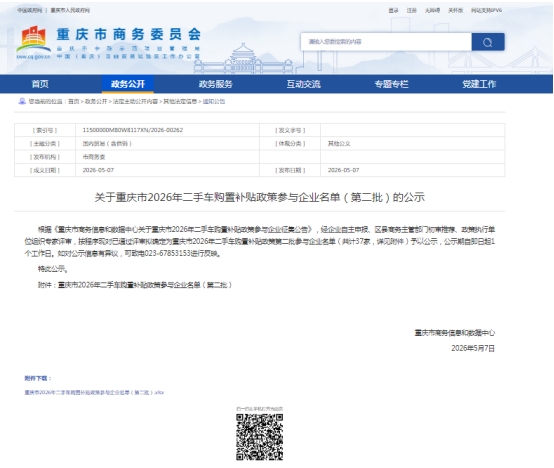The width and height of the screenshot is (554, 468).
Task: Click the 特此公示 line
Action: pyautogui.click(x=53, y=269)
